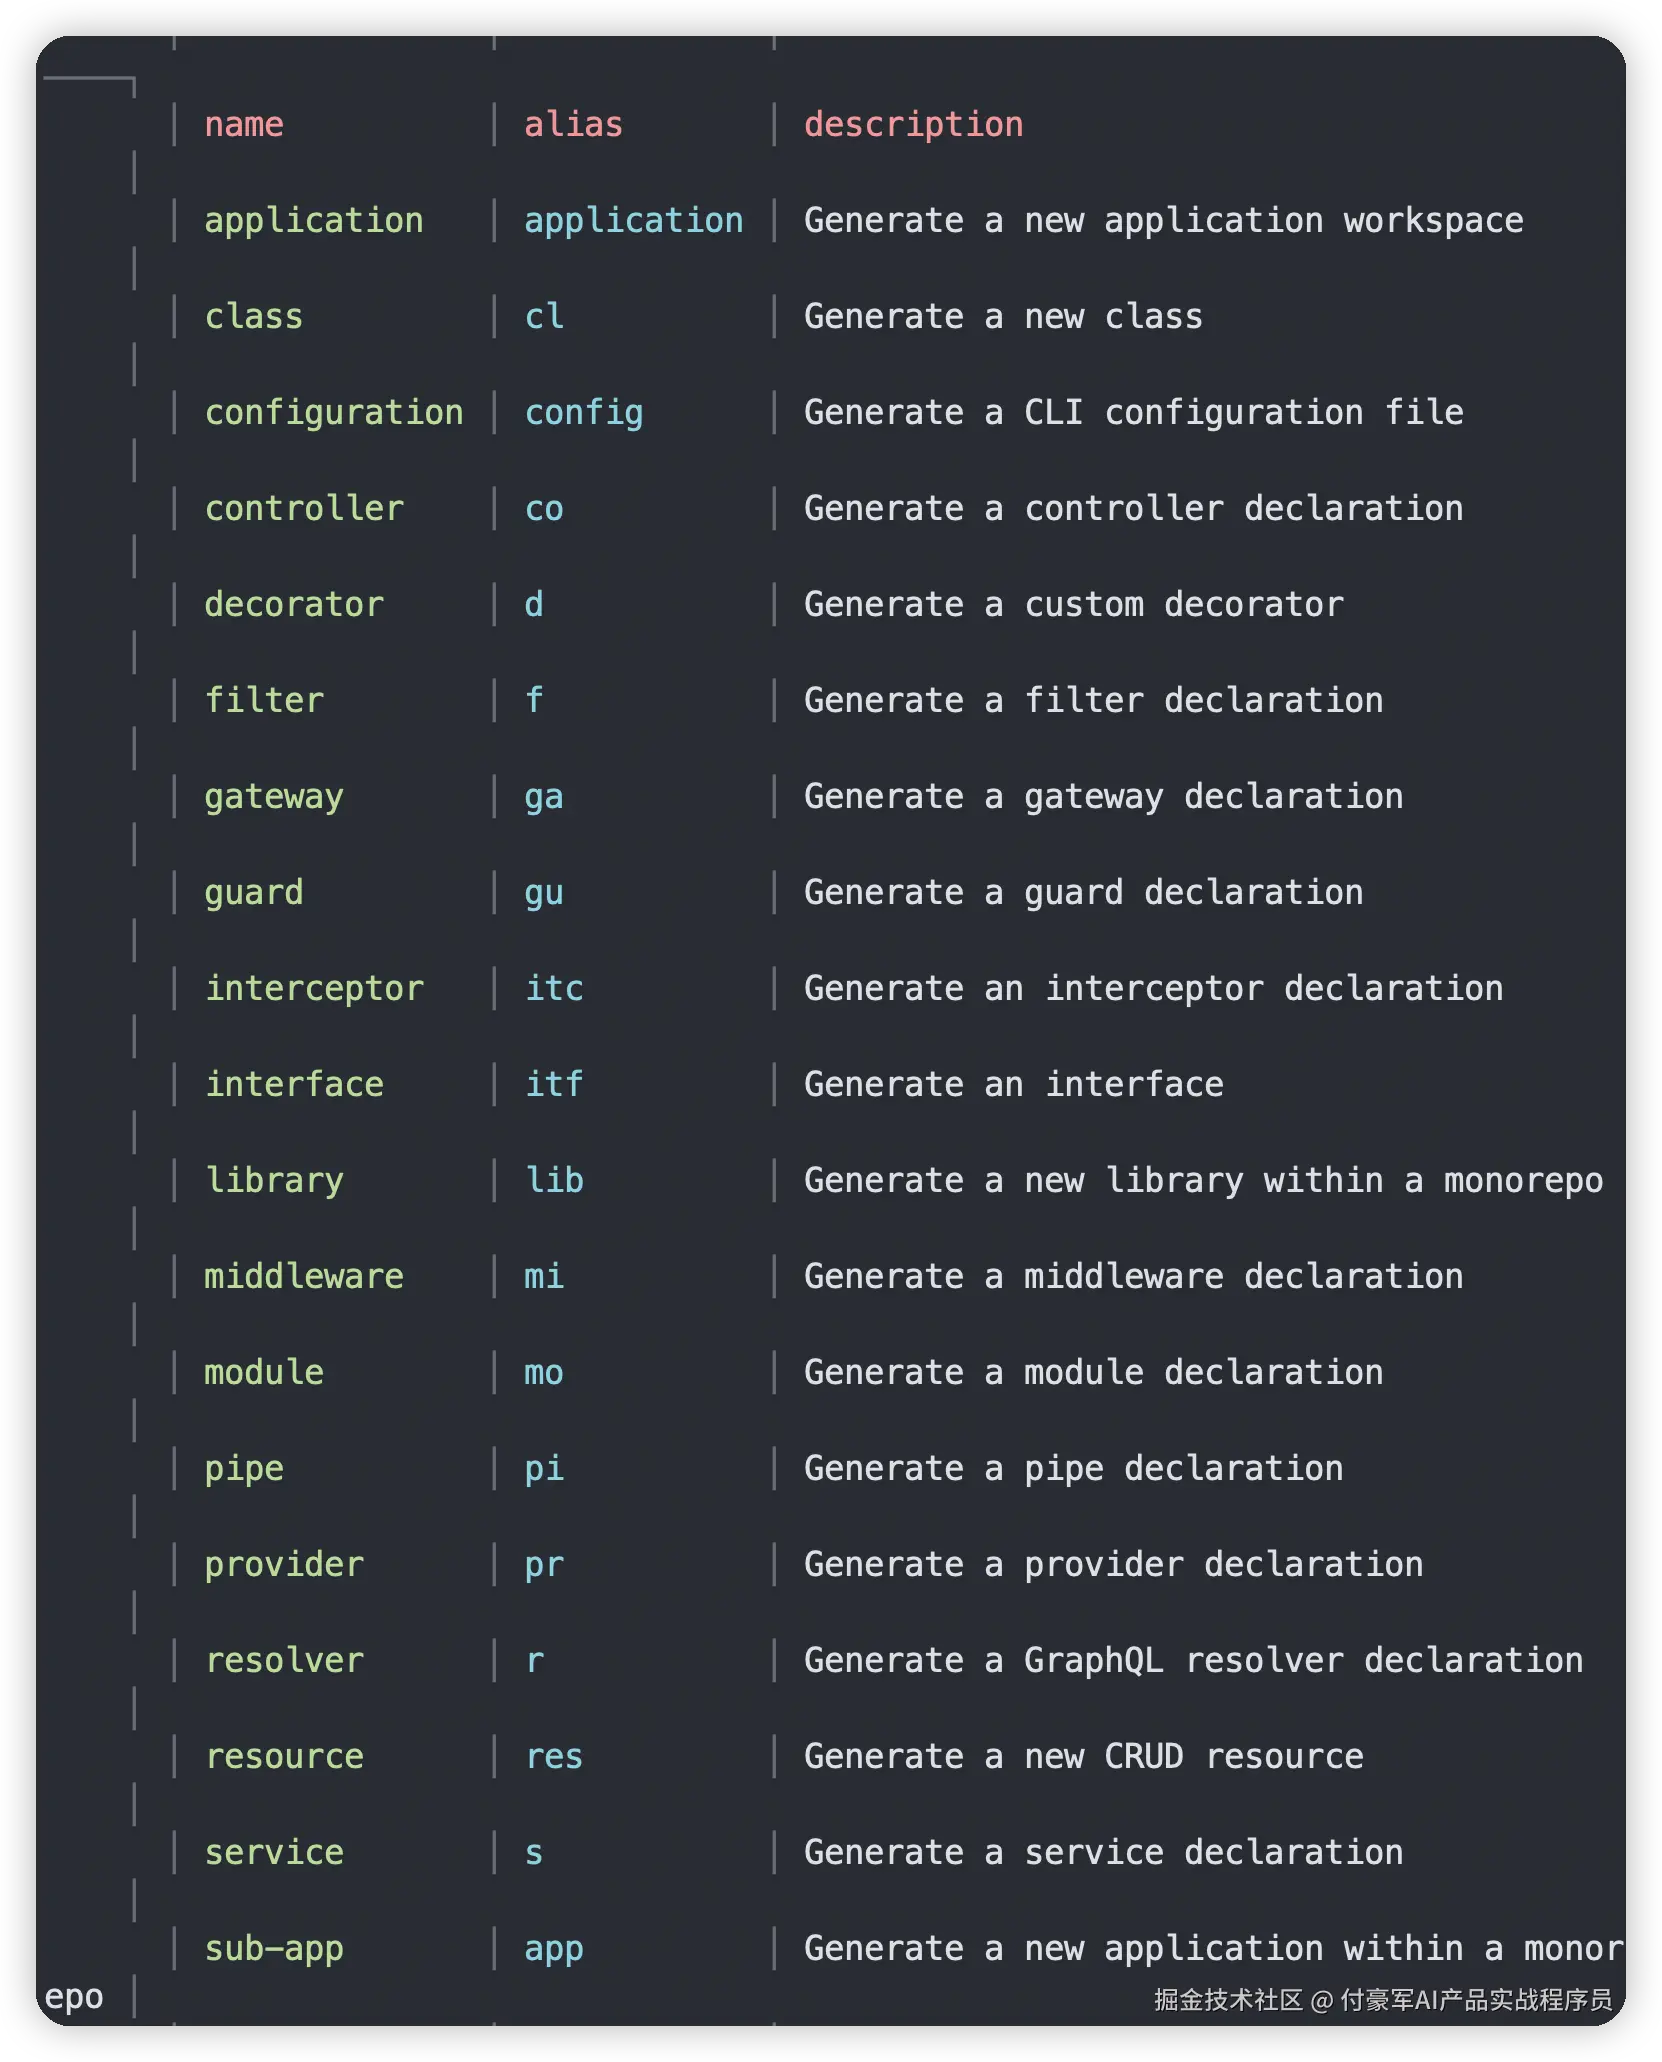The image size is (1662, 2062).
Task: Click 'Generate a controller declaration' text
Action: 1133,508
